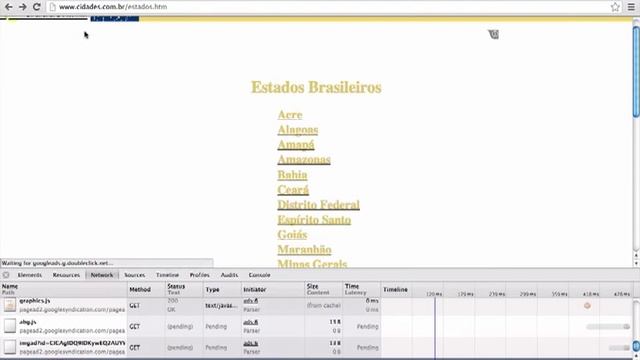Select the imgad request file icon
Screen dimensions: 640x360
(10, 347)
